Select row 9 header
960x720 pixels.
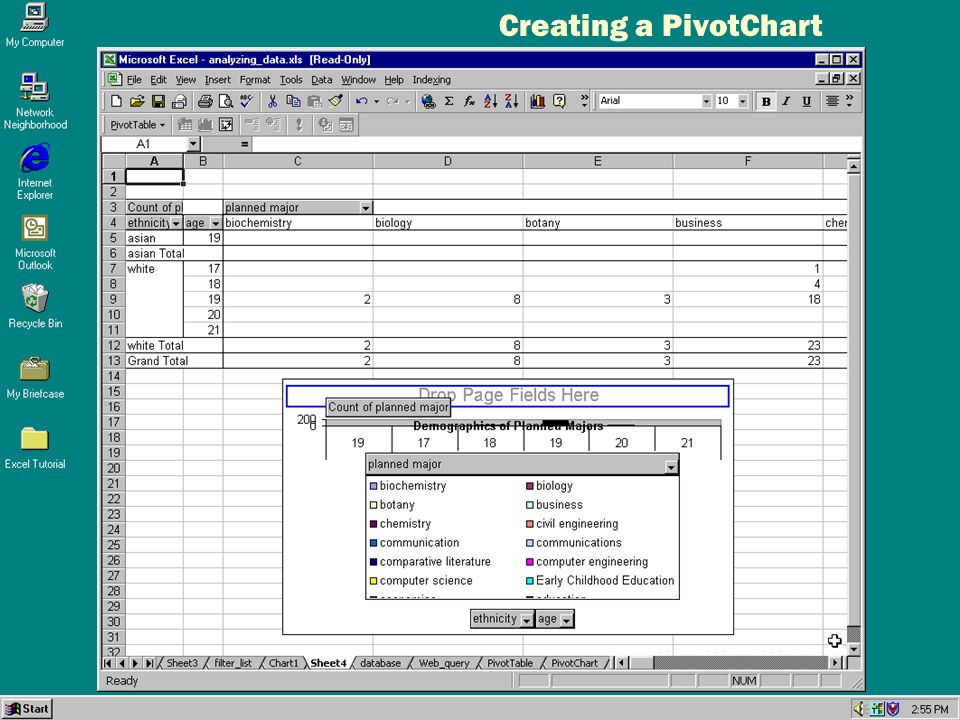[113, 299]
